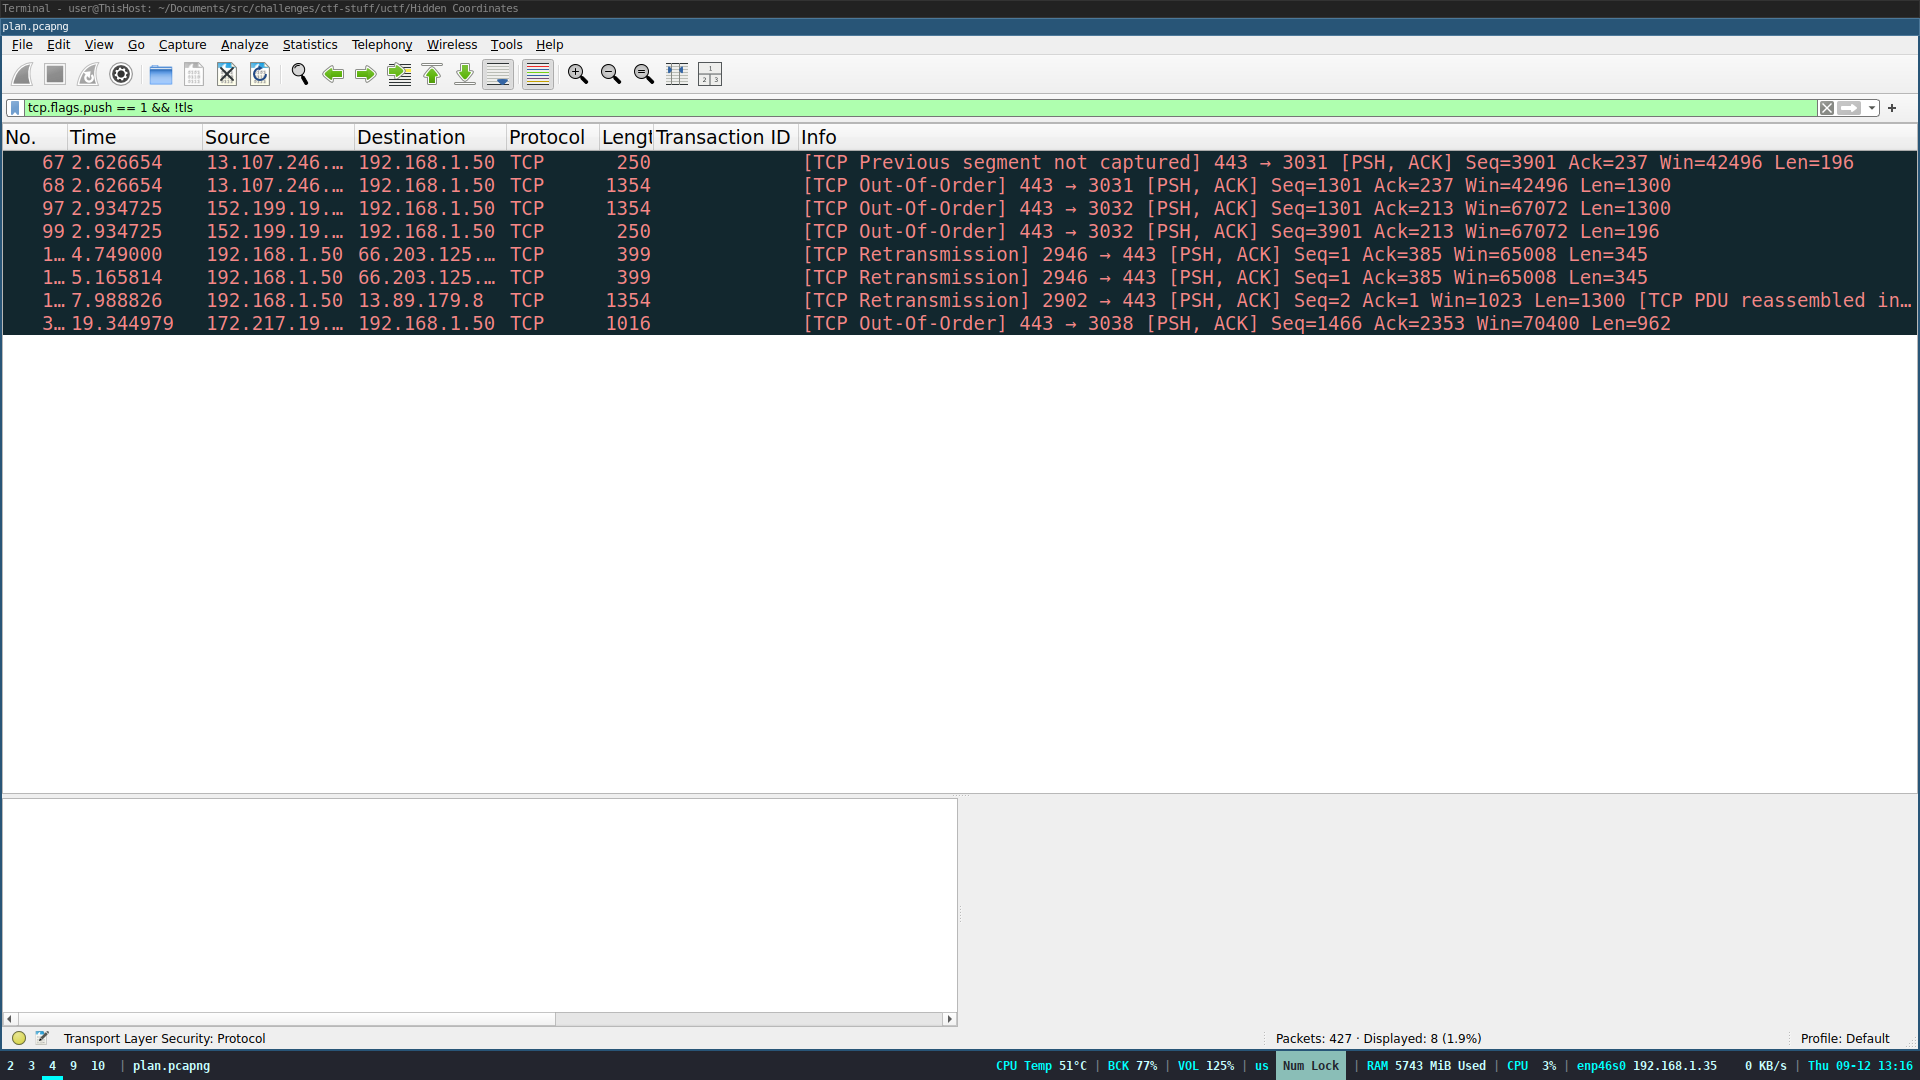This screenshot has height=1080, width=1920.
Task: Sort by the Time column header
Action: (x=134, y=137)
